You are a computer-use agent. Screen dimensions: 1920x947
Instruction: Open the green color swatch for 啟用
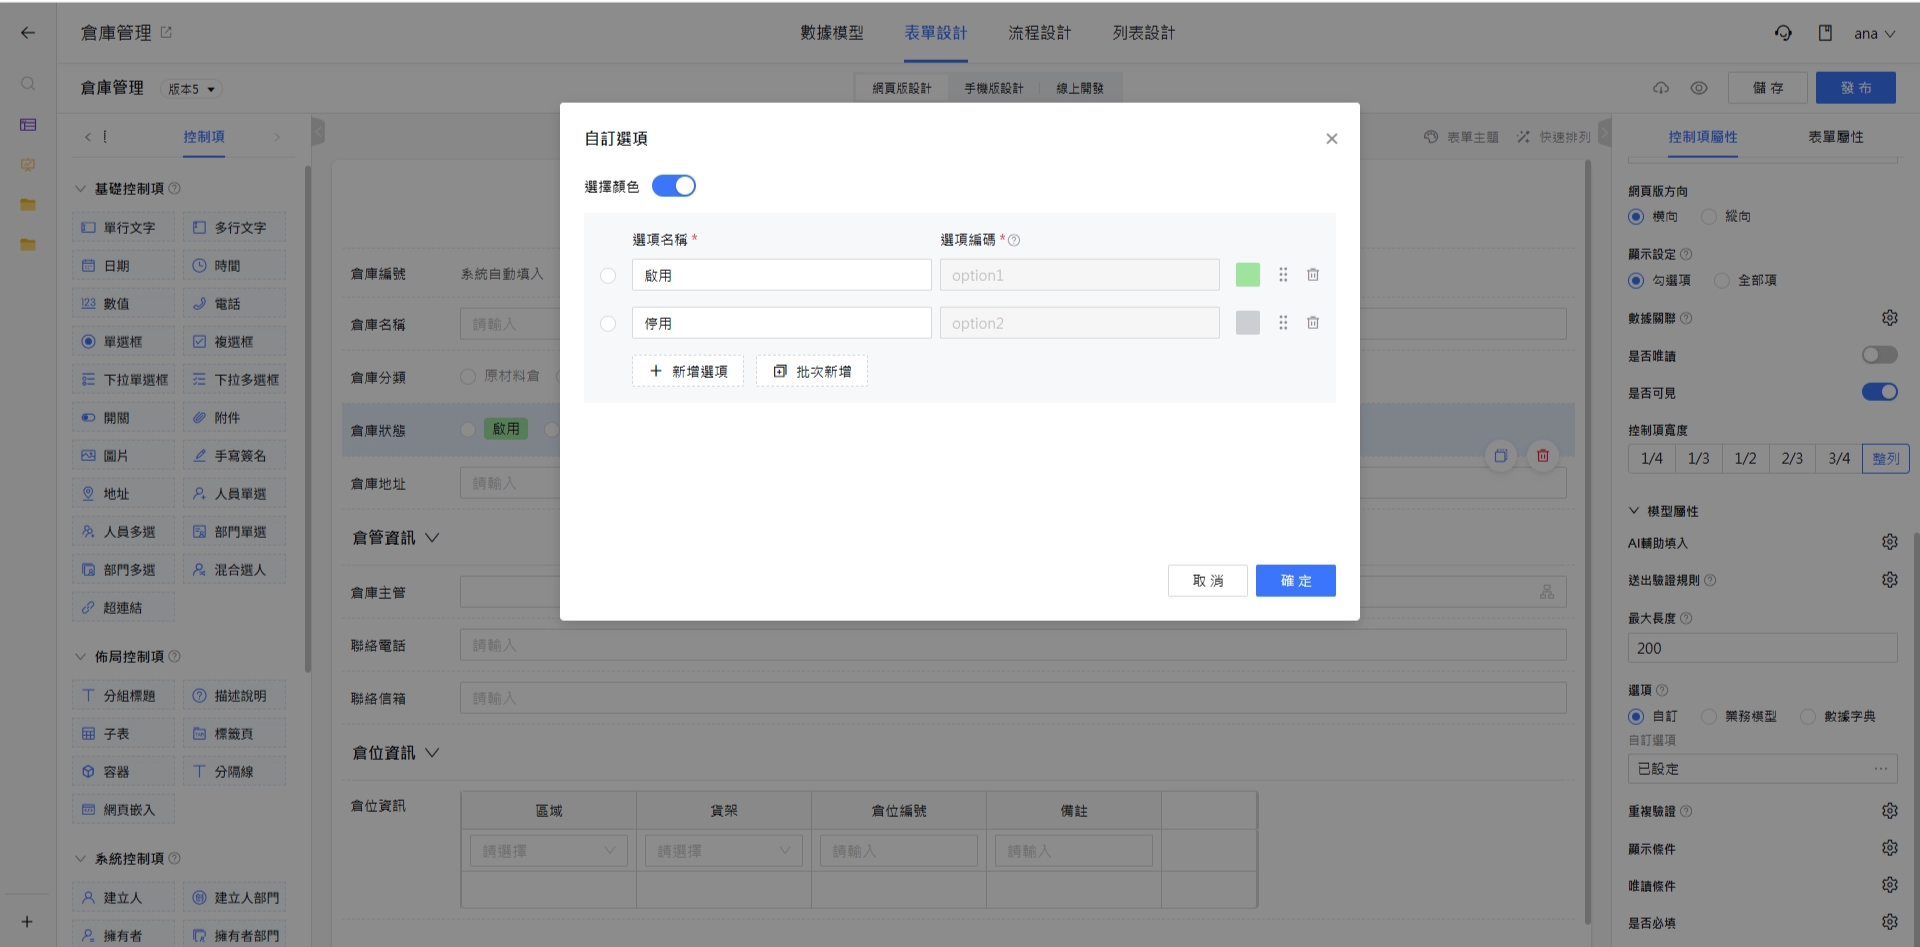pos(1248,275)
